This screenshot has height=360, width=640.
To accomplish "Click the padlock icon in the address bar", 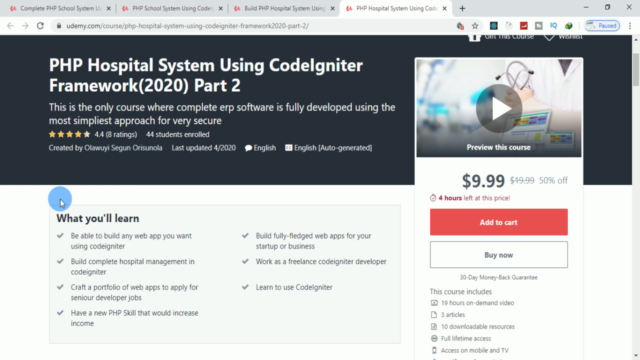I will point(59,26).
